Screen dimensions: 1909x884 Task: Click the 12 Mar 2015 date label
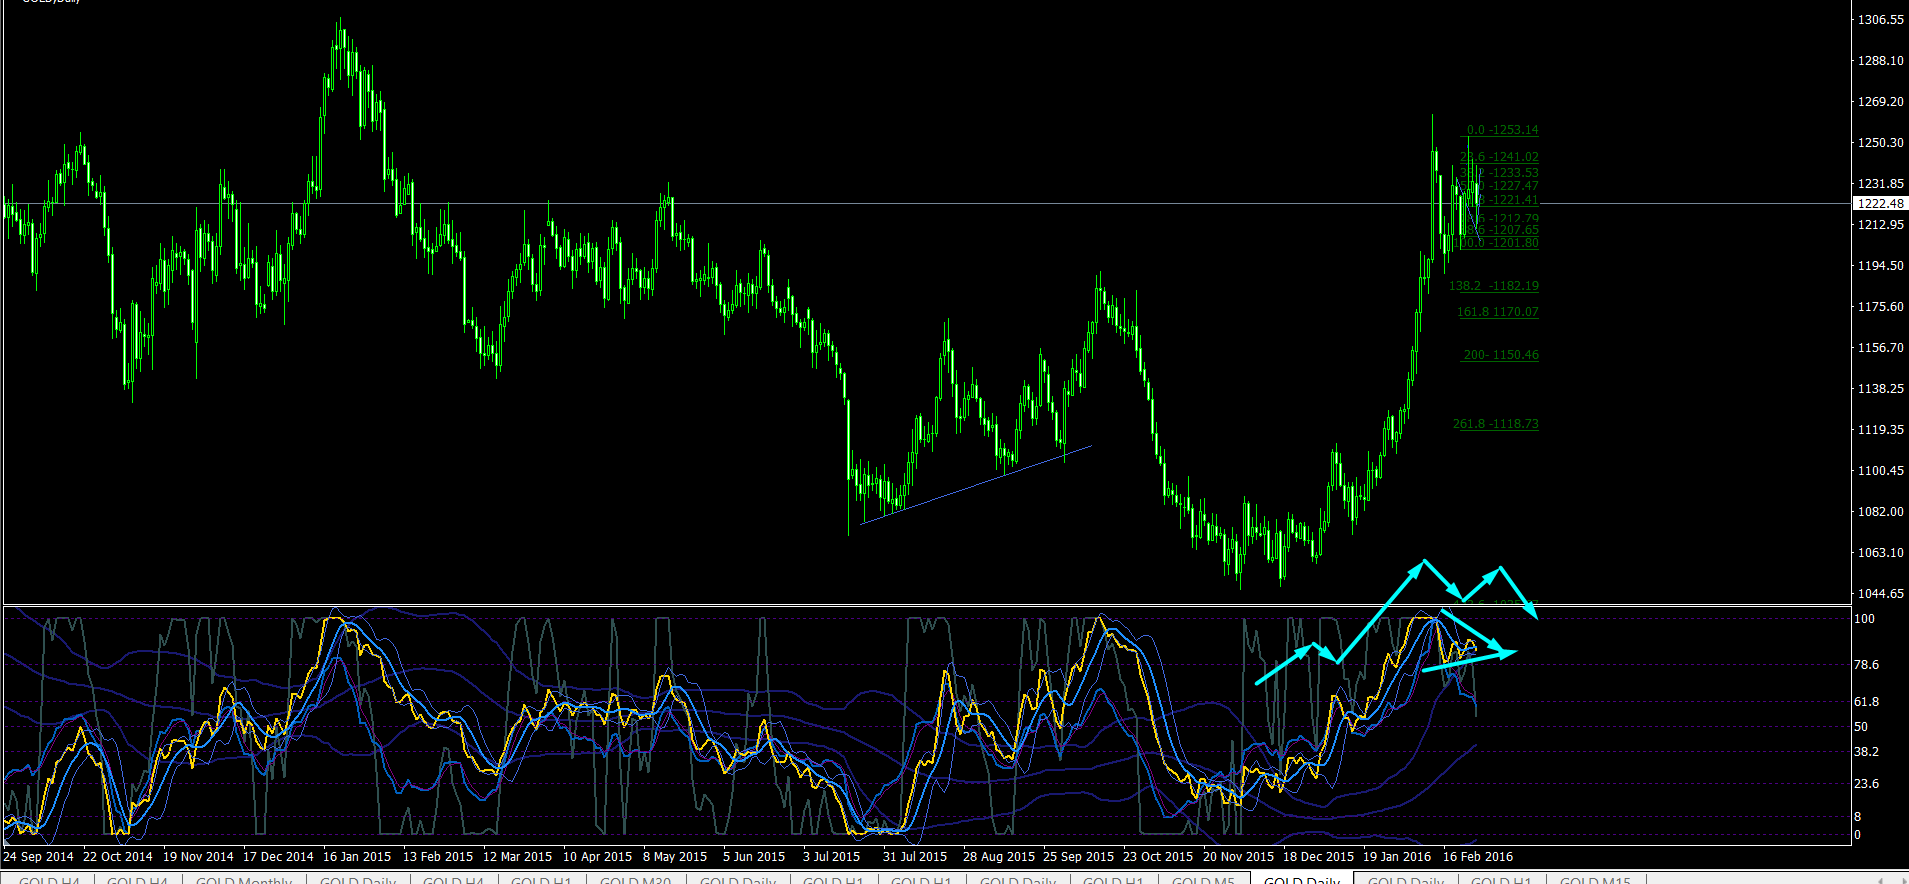pos(517,857)
